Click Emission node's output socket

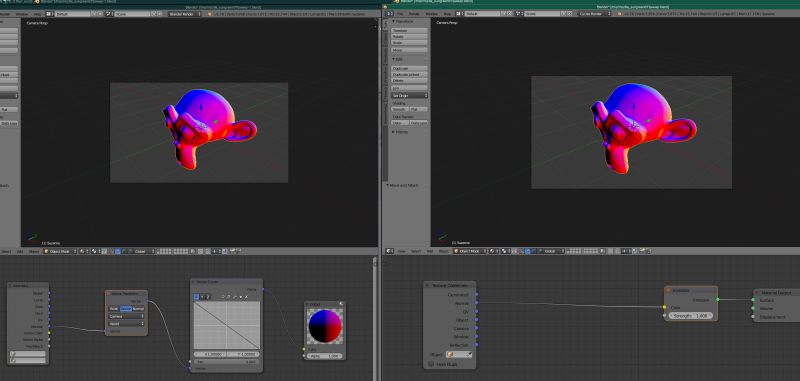click(717, 299)
